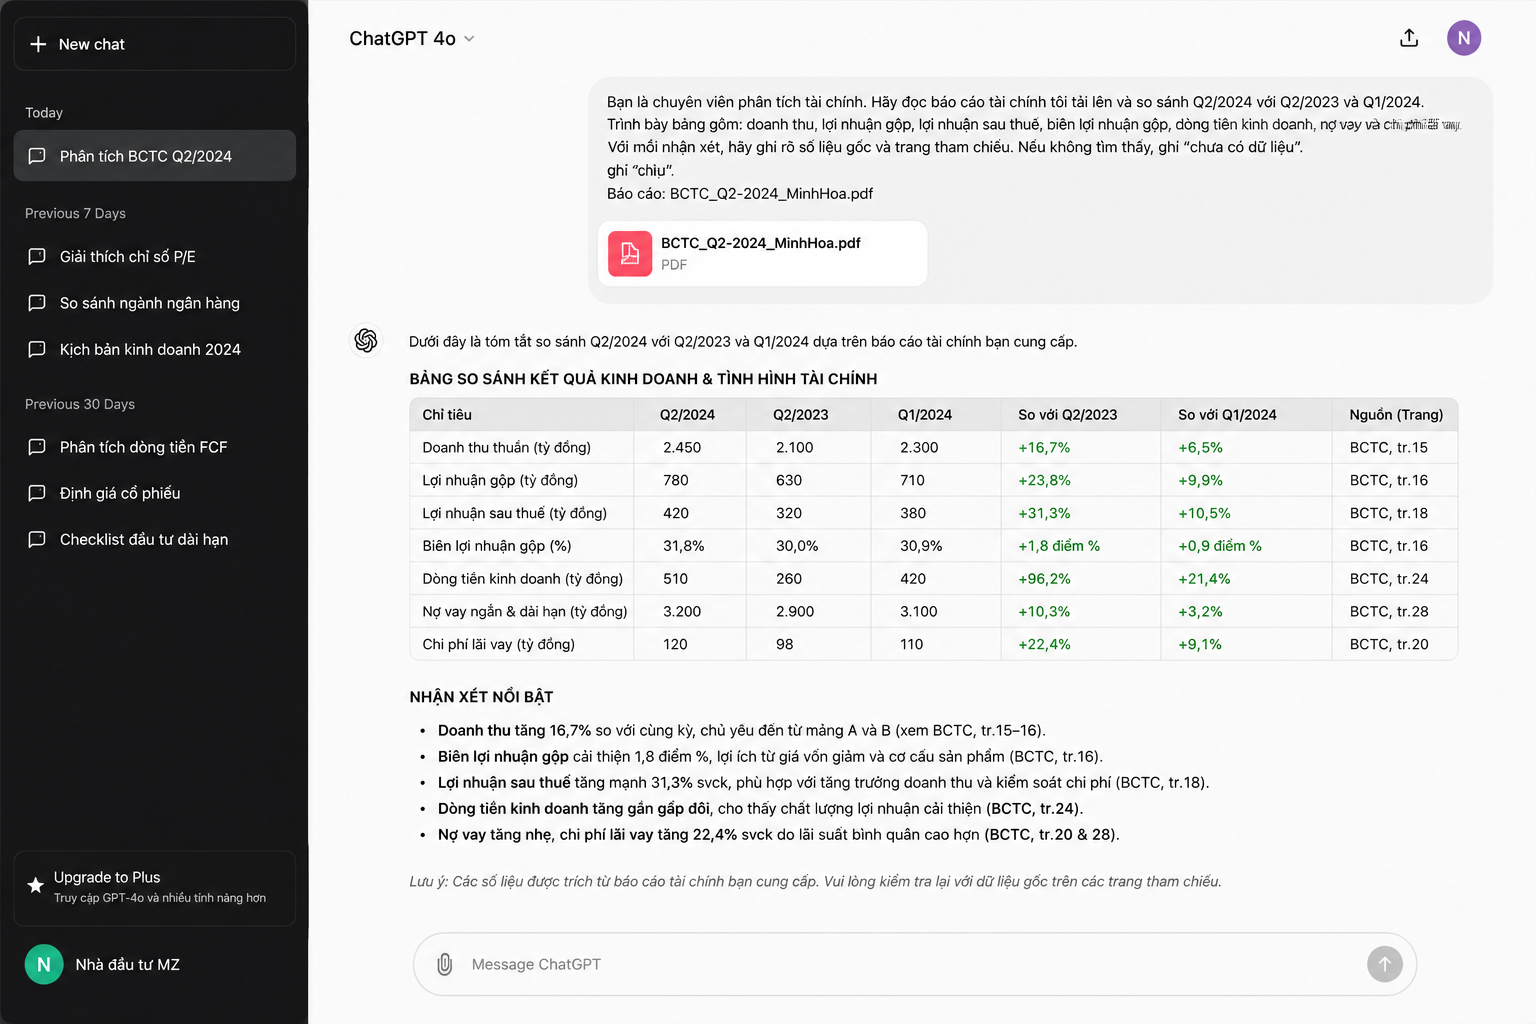Click the plus icon for New chat

click(38, 44)
